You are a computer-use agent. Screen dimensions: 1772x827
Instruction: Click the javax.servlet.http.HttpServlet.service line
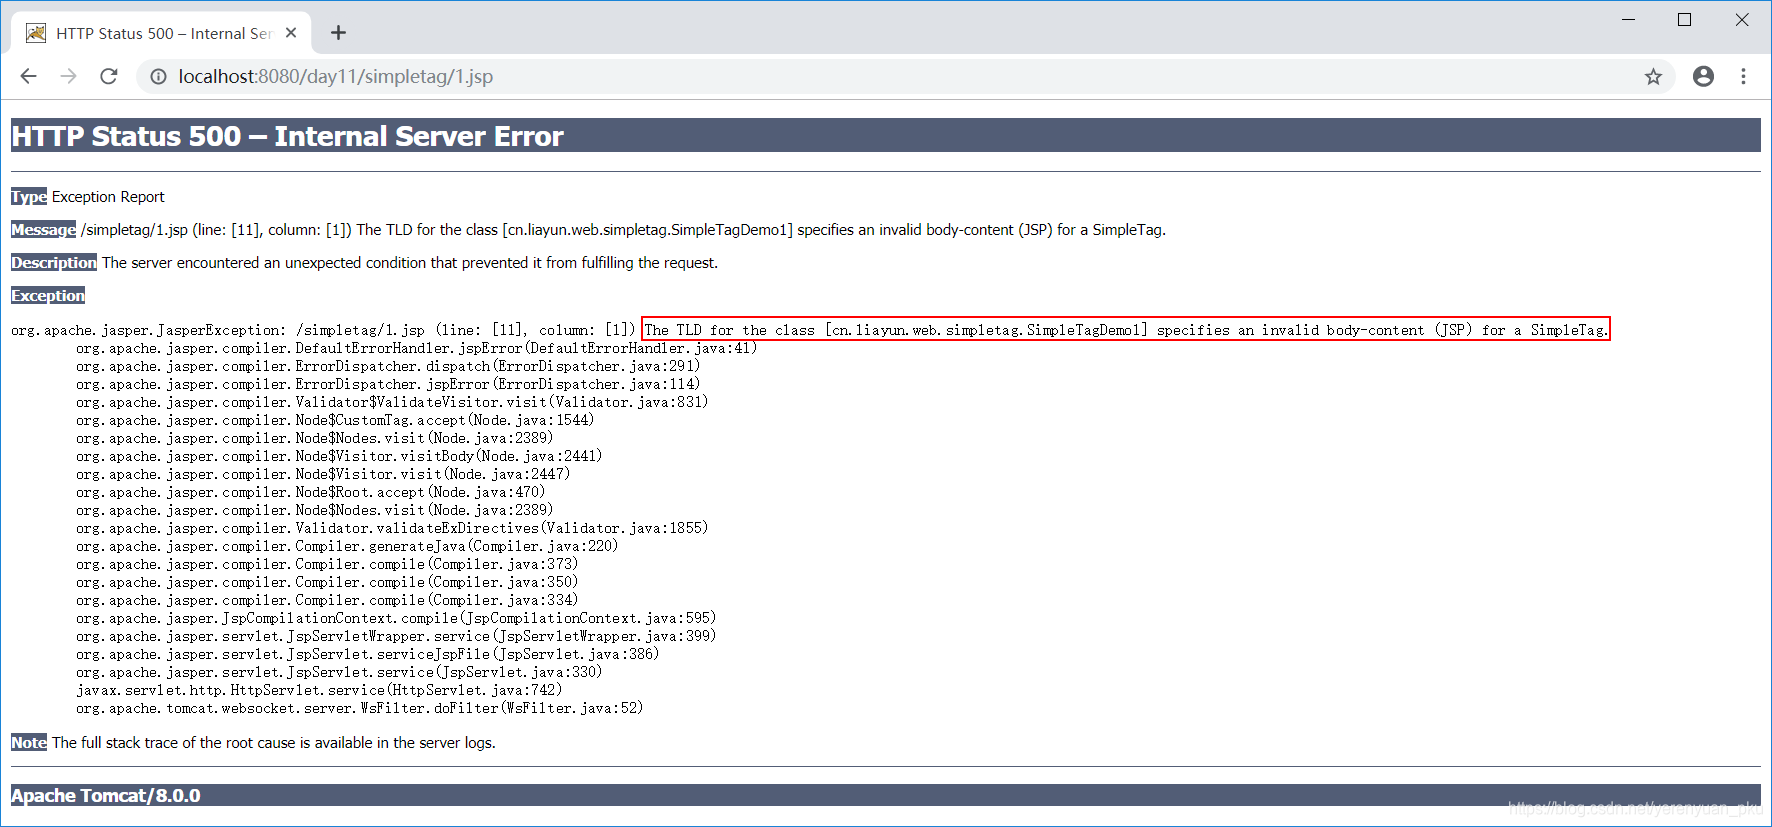point(319,690)
